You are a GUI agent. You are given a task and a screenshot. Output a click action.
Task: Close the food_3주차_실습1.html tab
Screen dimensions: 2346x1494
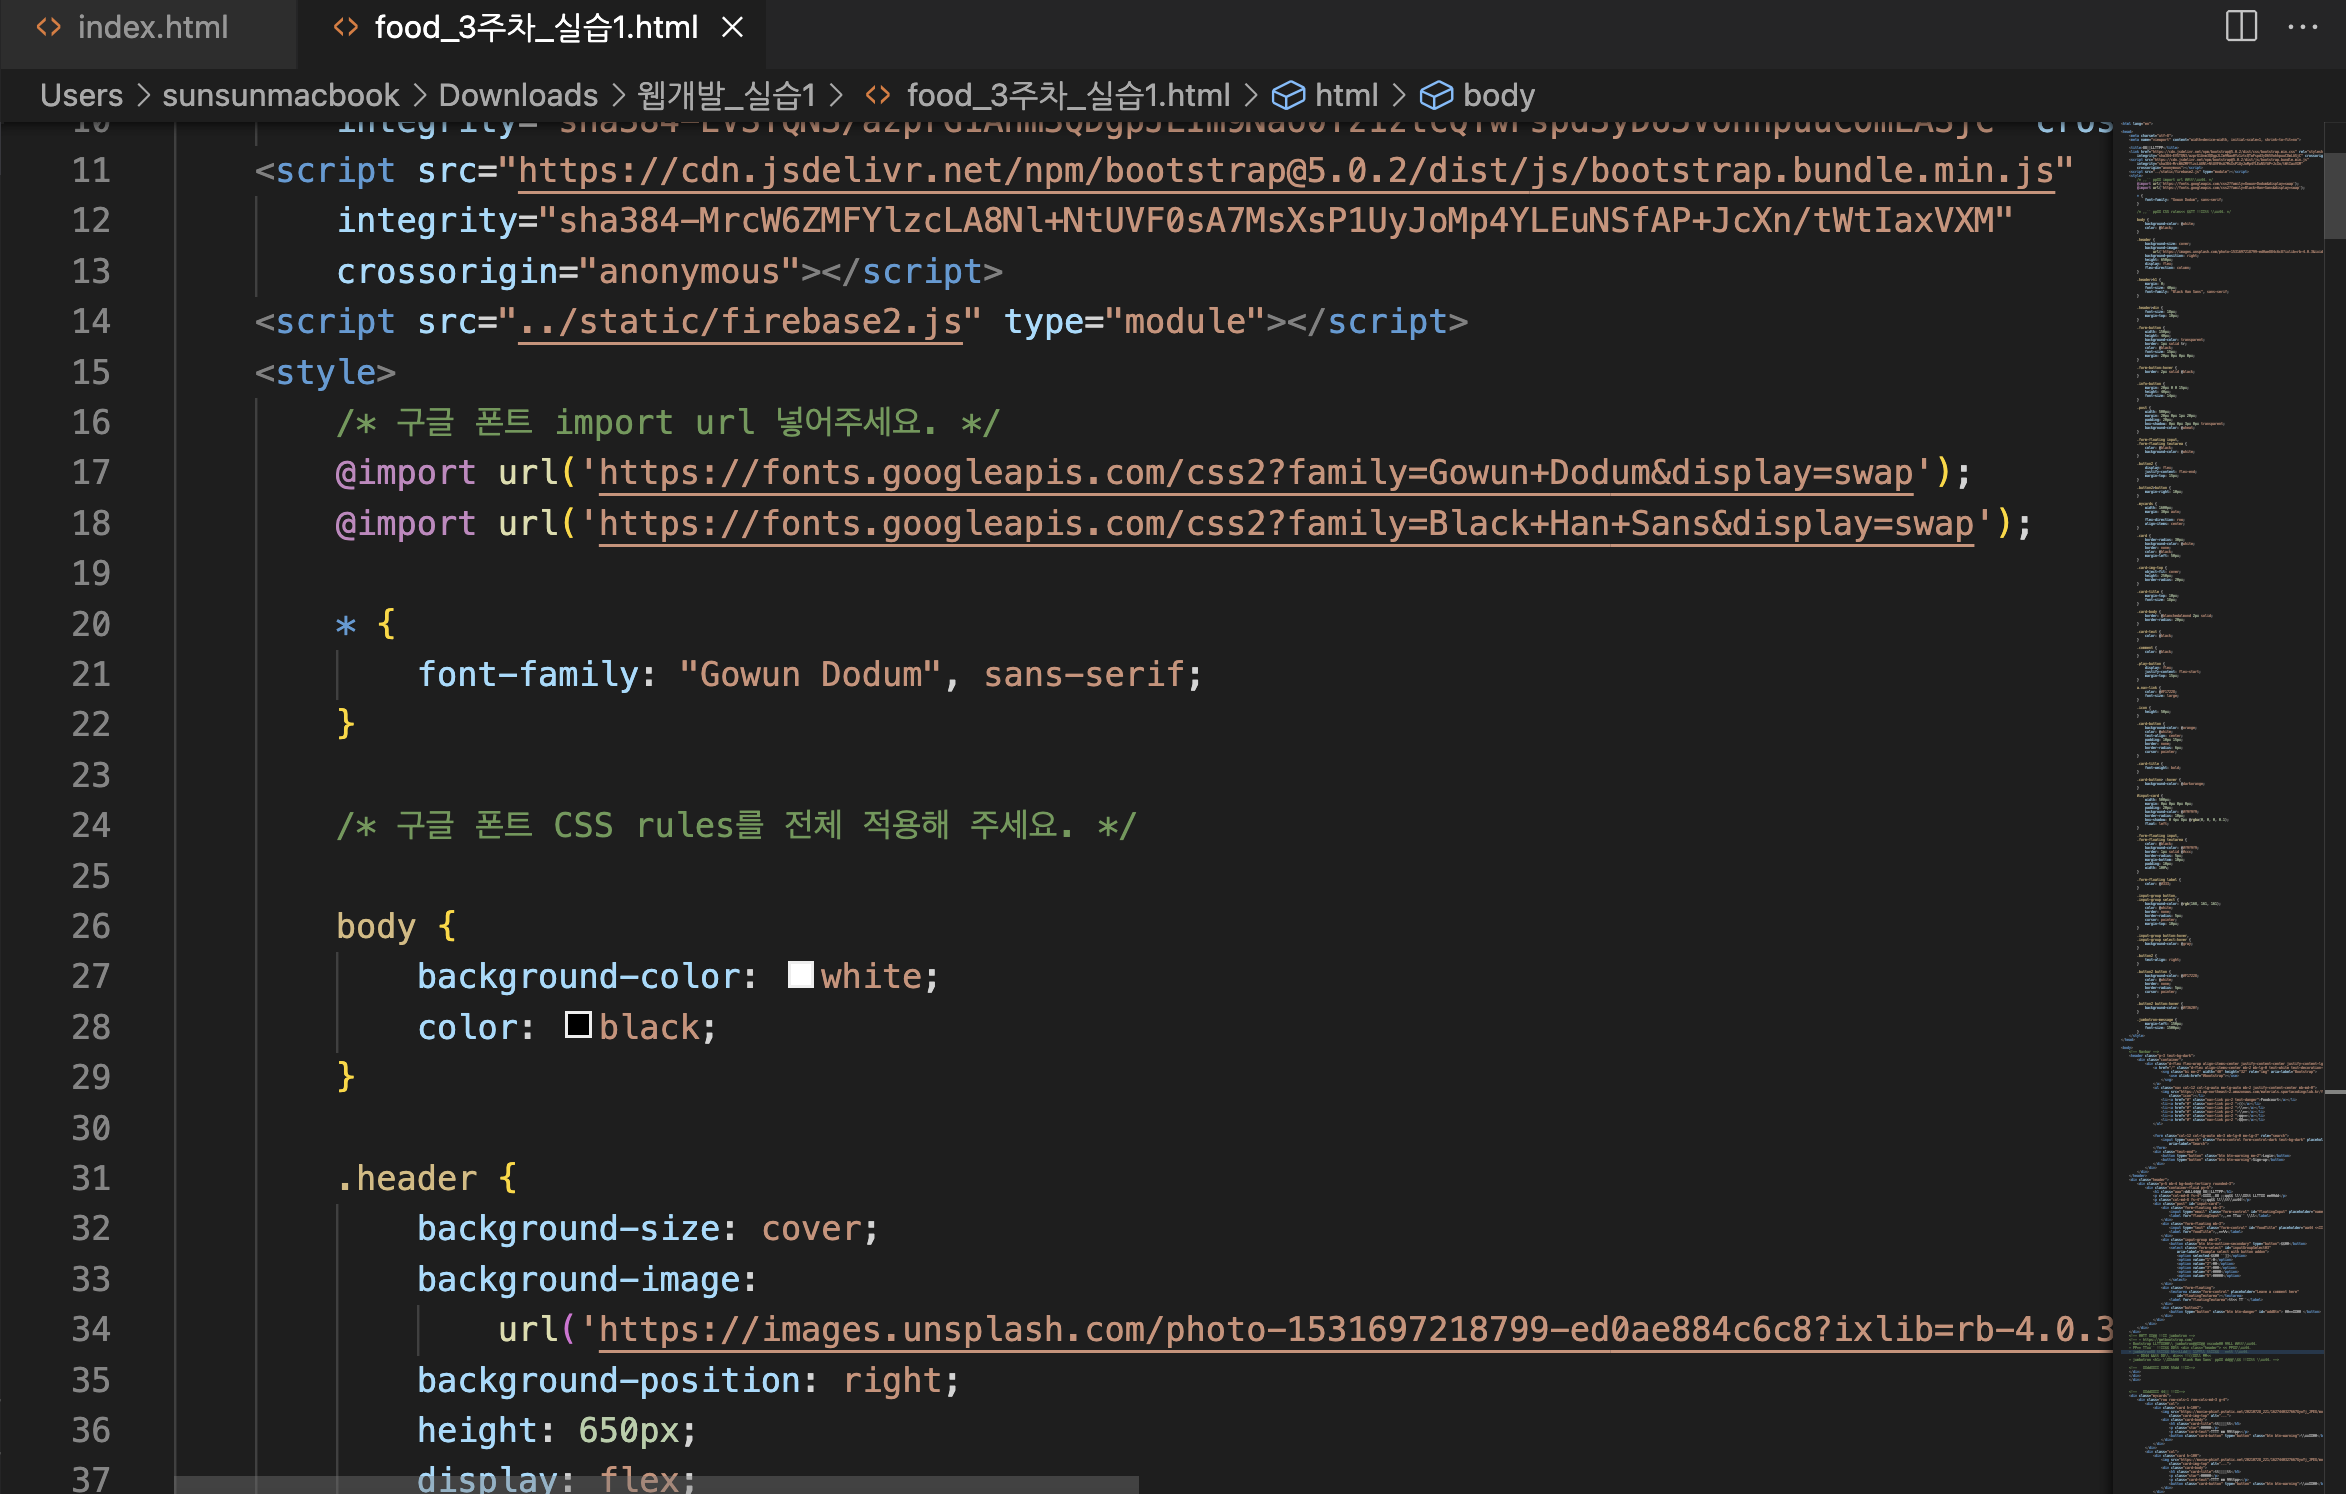733,27
